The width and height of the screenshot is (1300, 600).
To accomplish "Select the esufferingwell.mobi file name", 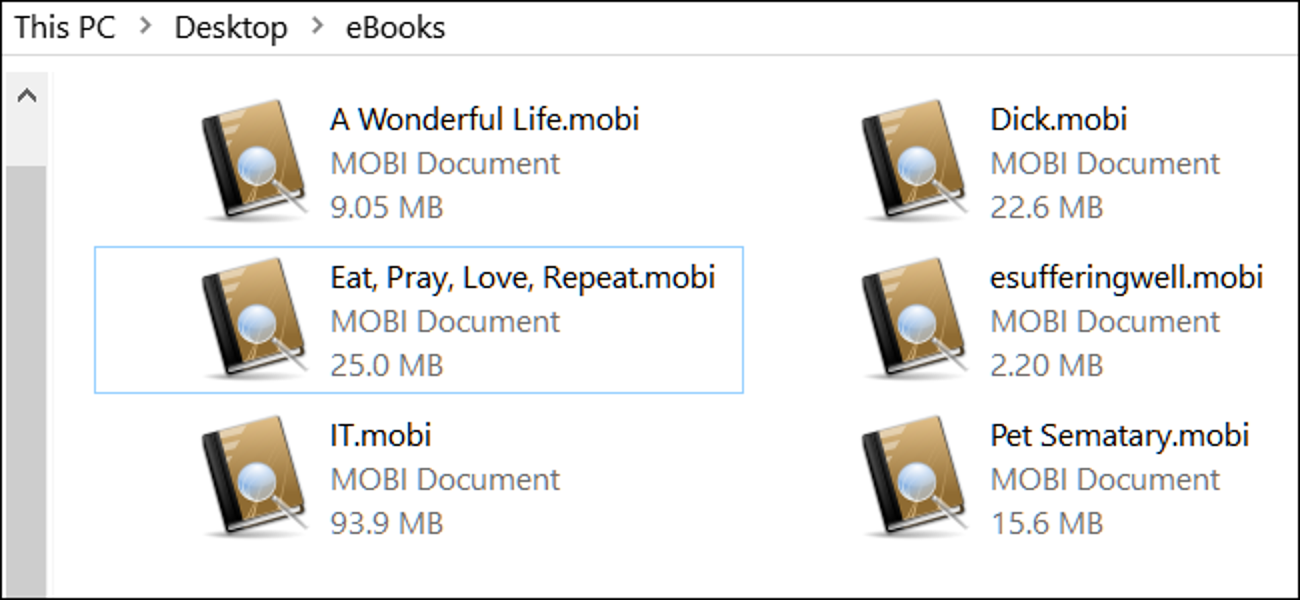I will 1126,277.
